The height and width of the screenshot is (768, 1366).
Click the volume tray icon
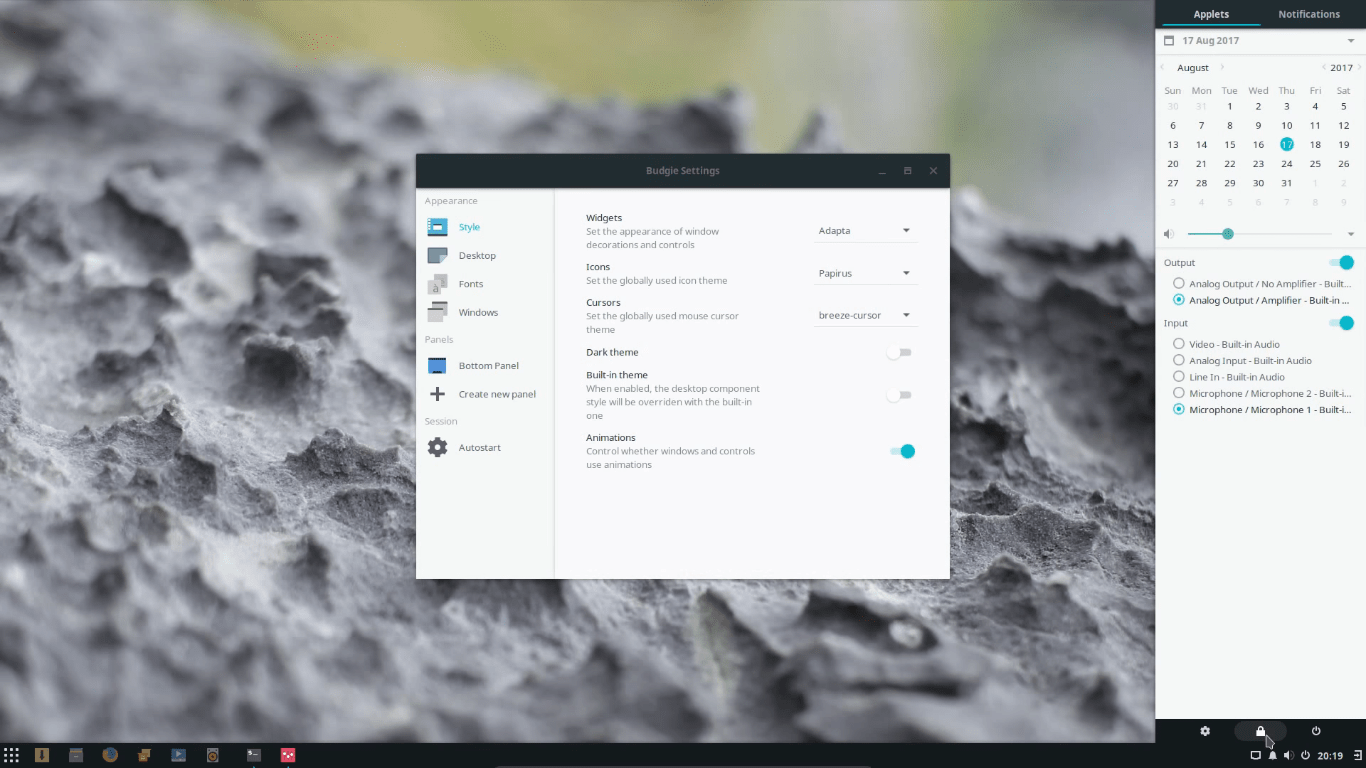(x=1288, y=755)
